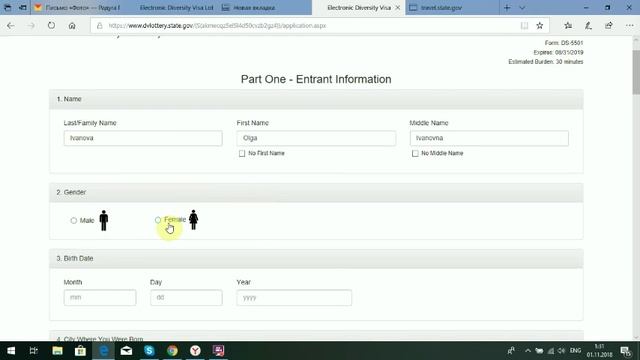
Task: Show tabs you've set aside
Action: 8,7
